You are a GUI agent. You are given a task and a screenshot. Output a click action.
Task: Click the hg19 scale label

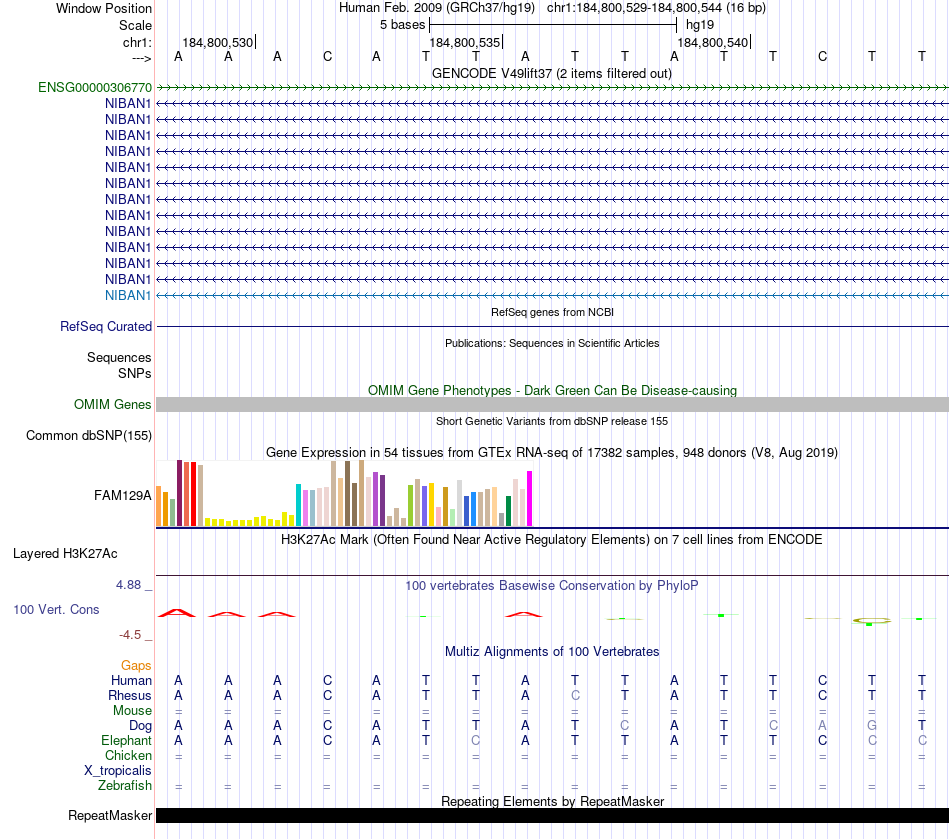tap(700, 25)
